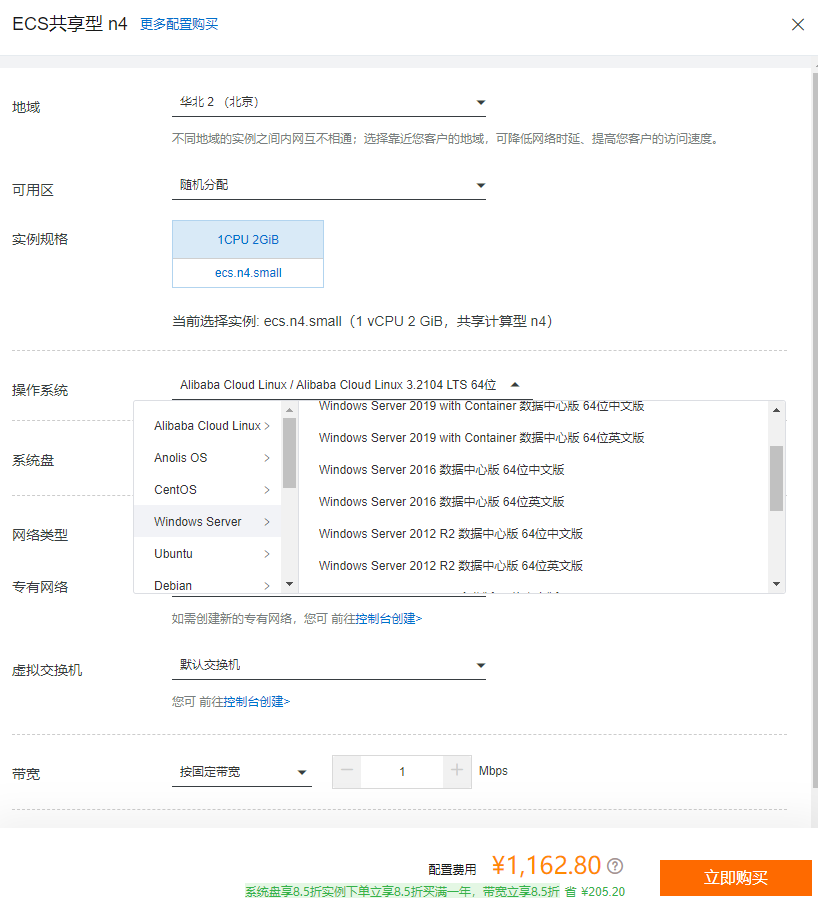Click the ecs.n4.small instance label
This screenshot has width=818, height=898.
click(248, 273)
